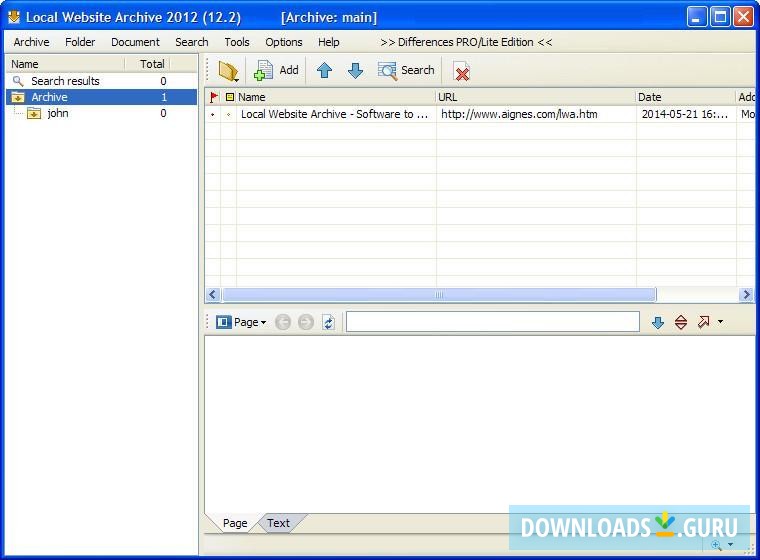Image resolution: width=760 pixels, height=560 pixels.
Task: Move document up with blue up arrow
Action: [x=324, y=71]
